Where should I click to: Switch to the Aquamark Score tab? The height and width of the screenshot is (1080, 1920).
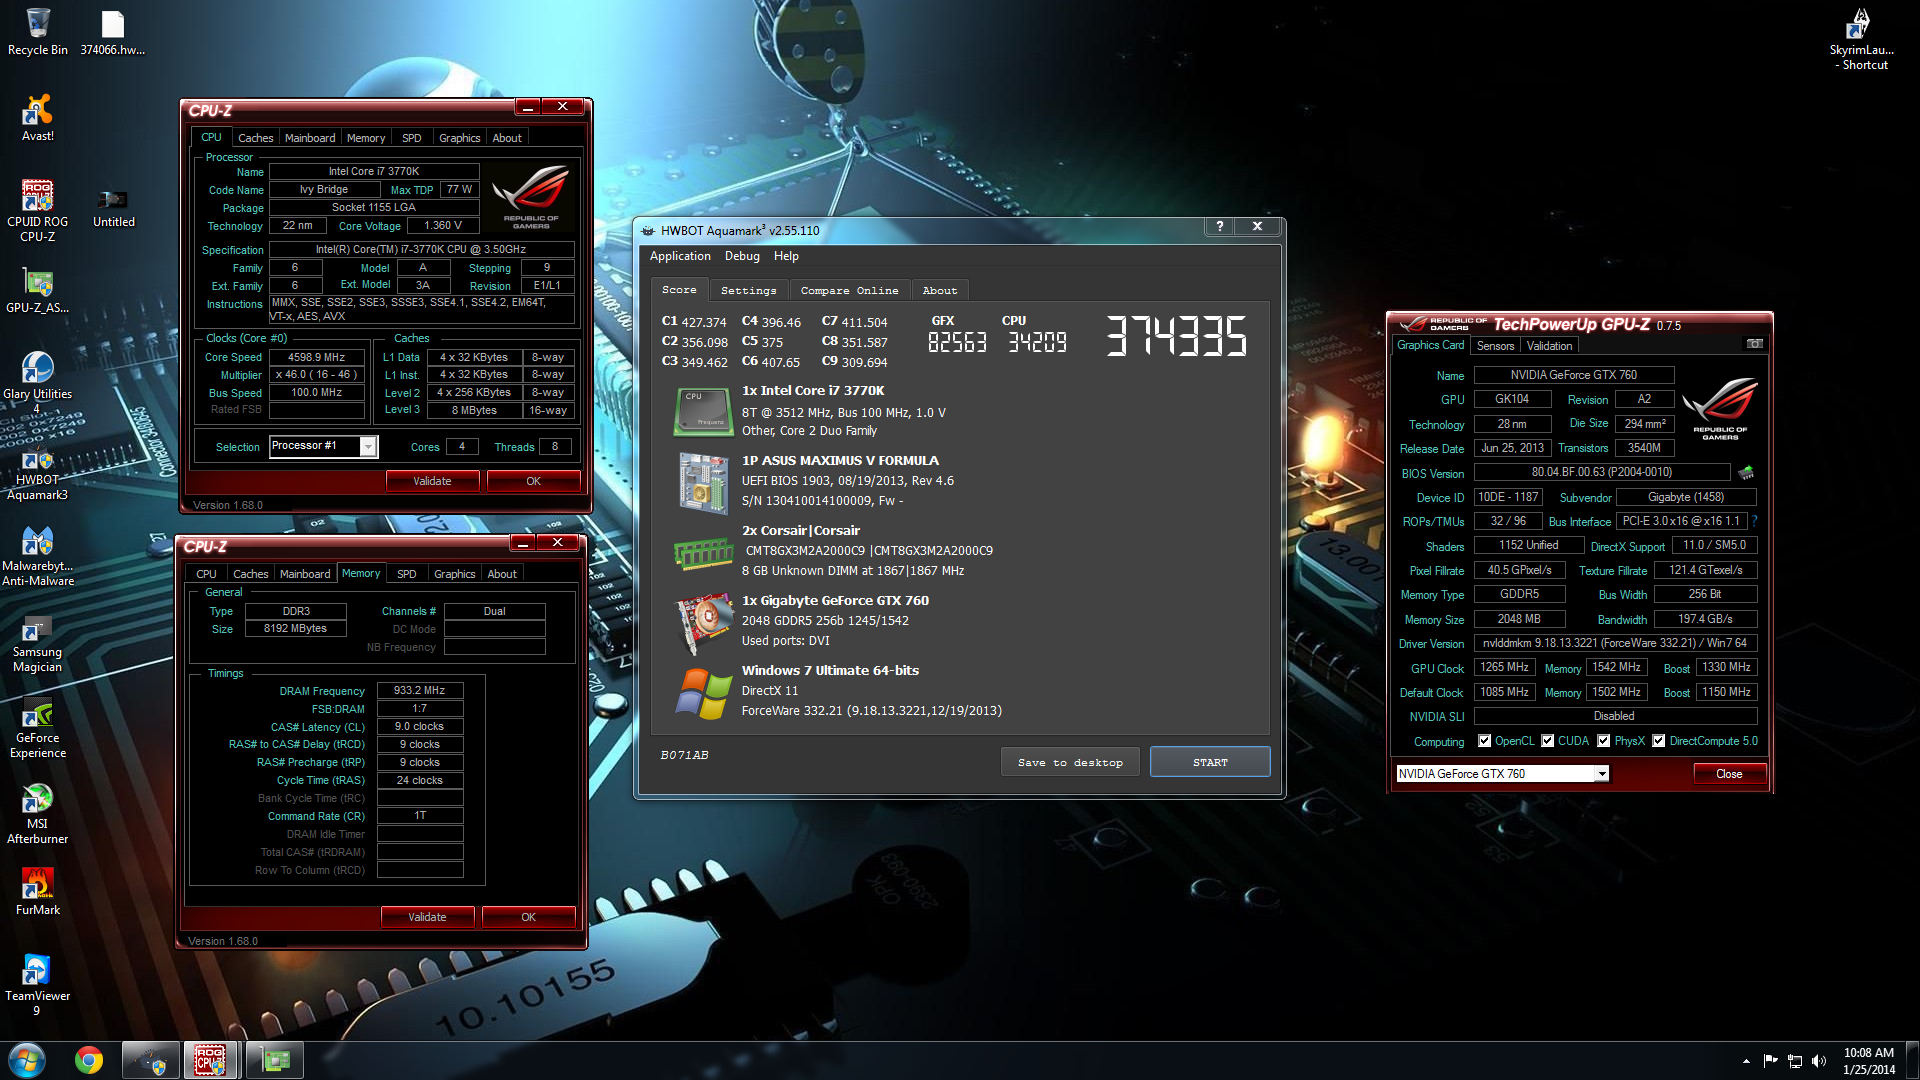[679, 289]
